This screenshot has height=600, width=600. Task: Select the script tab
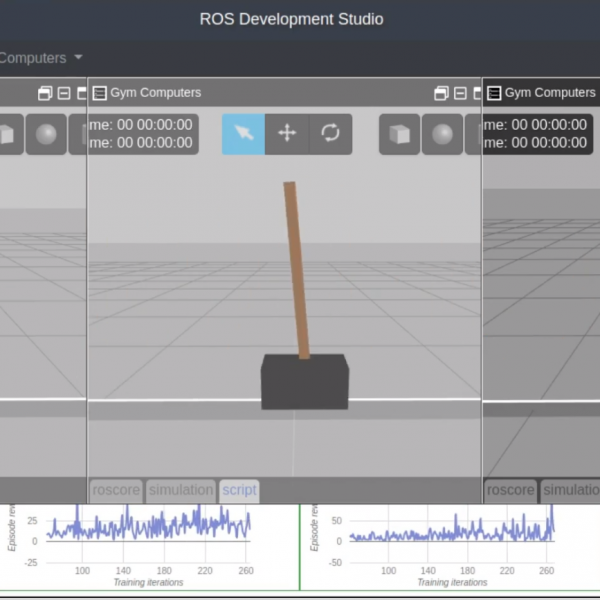[x=239, y=490]
